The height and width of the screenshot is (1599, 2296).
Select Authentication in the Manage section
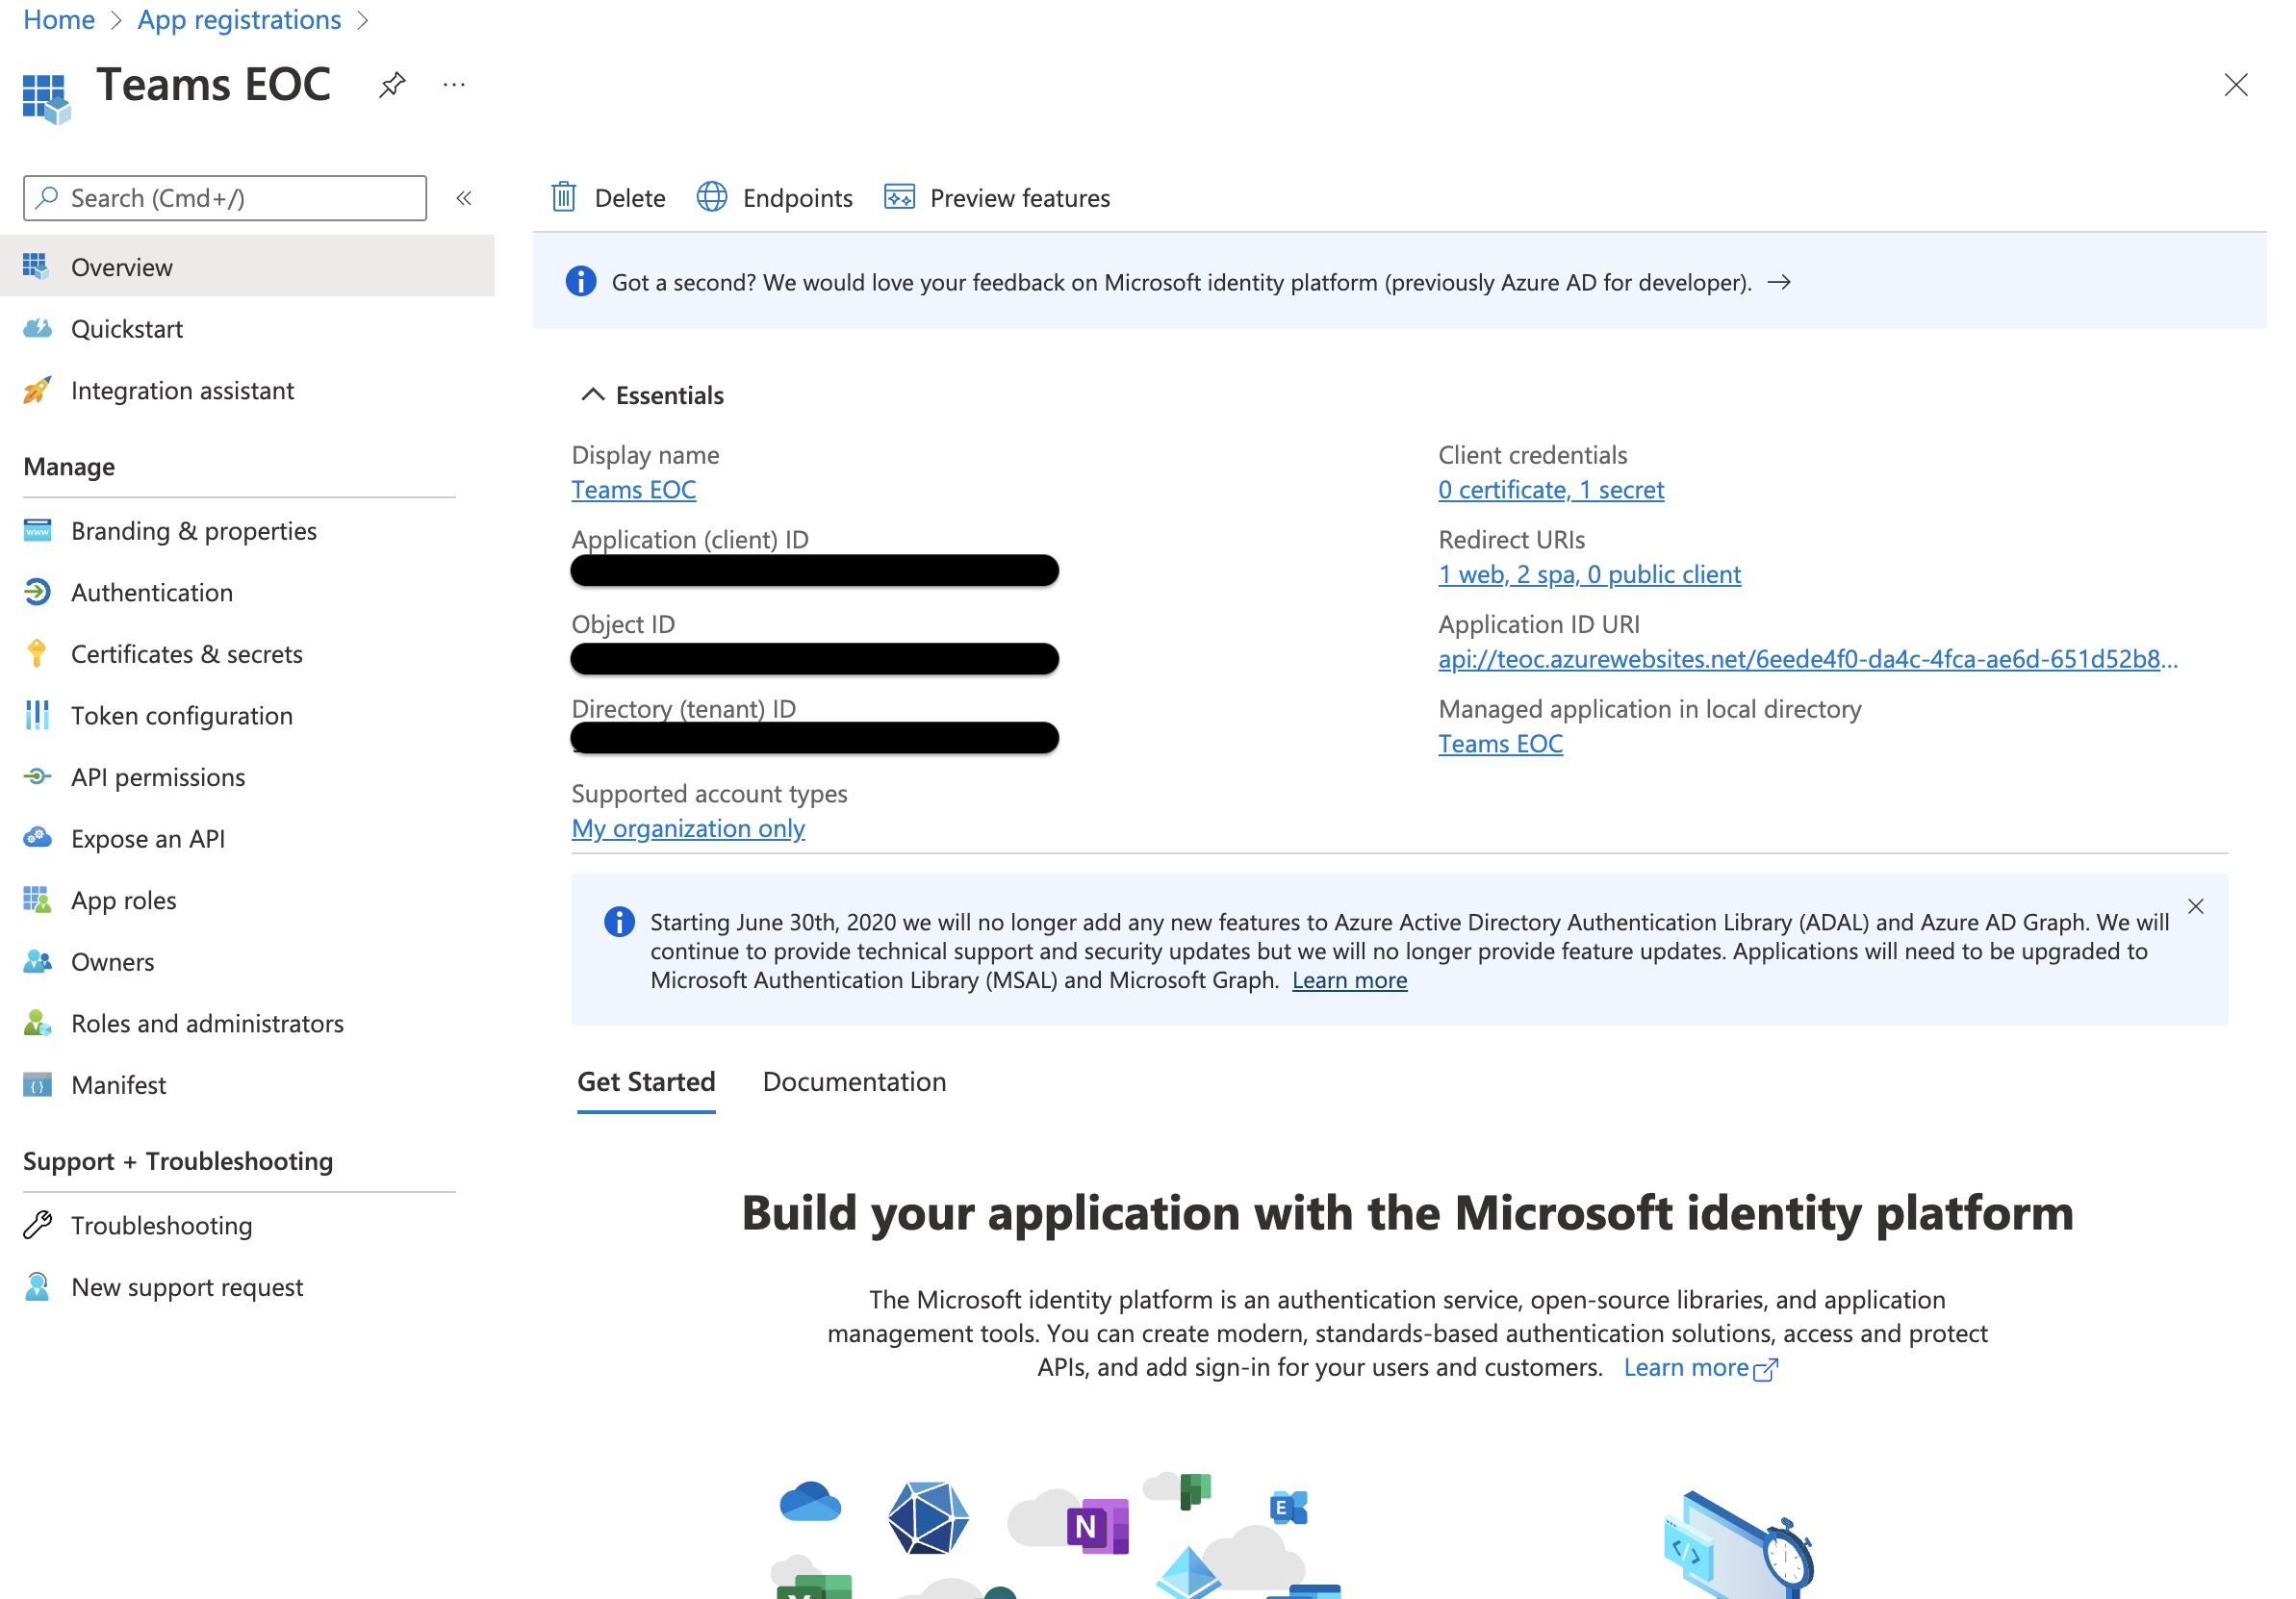150,592
